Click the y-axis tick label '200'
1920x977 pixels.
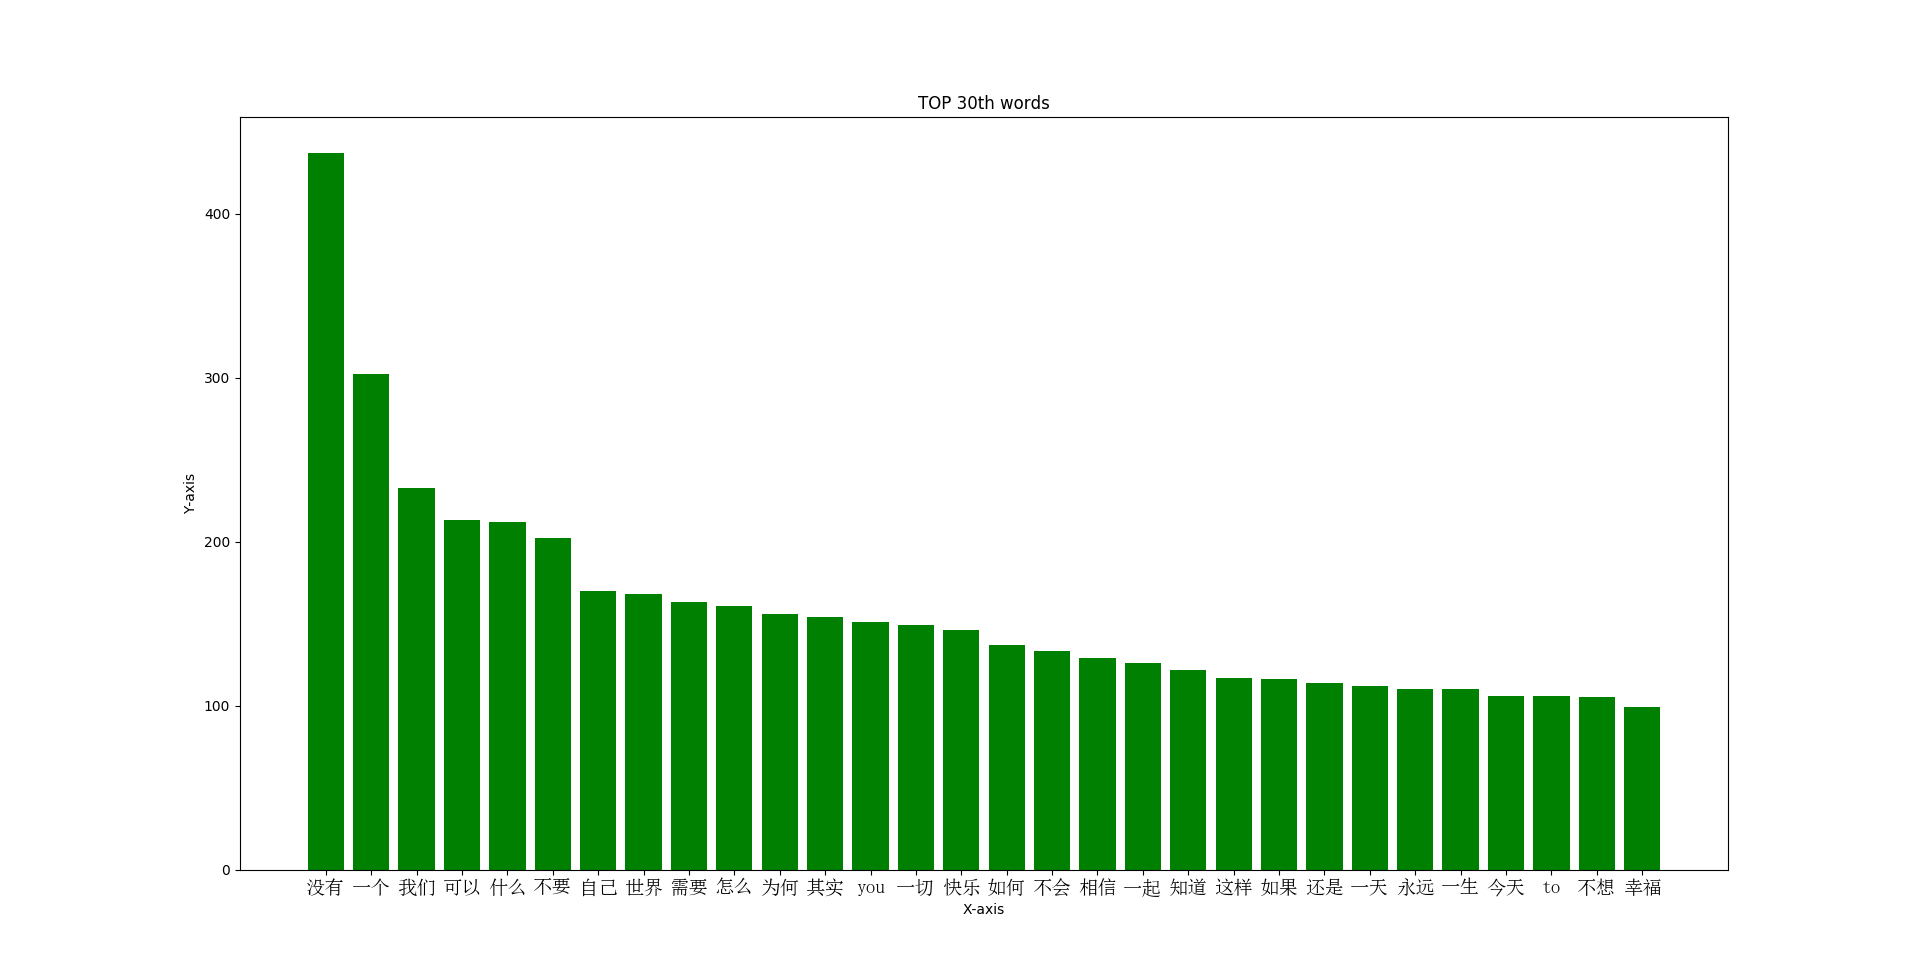(x=217, y=542)
